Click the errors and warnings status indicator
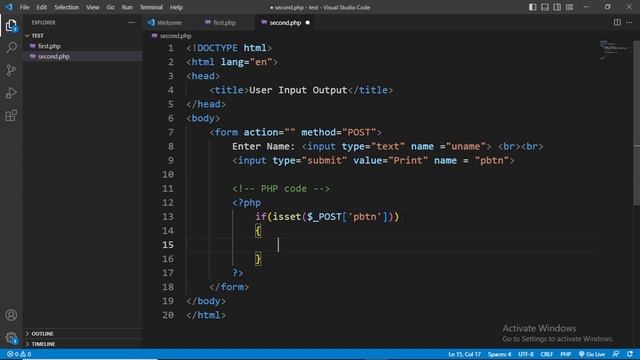The image size is (640, 360). point(19,354)
